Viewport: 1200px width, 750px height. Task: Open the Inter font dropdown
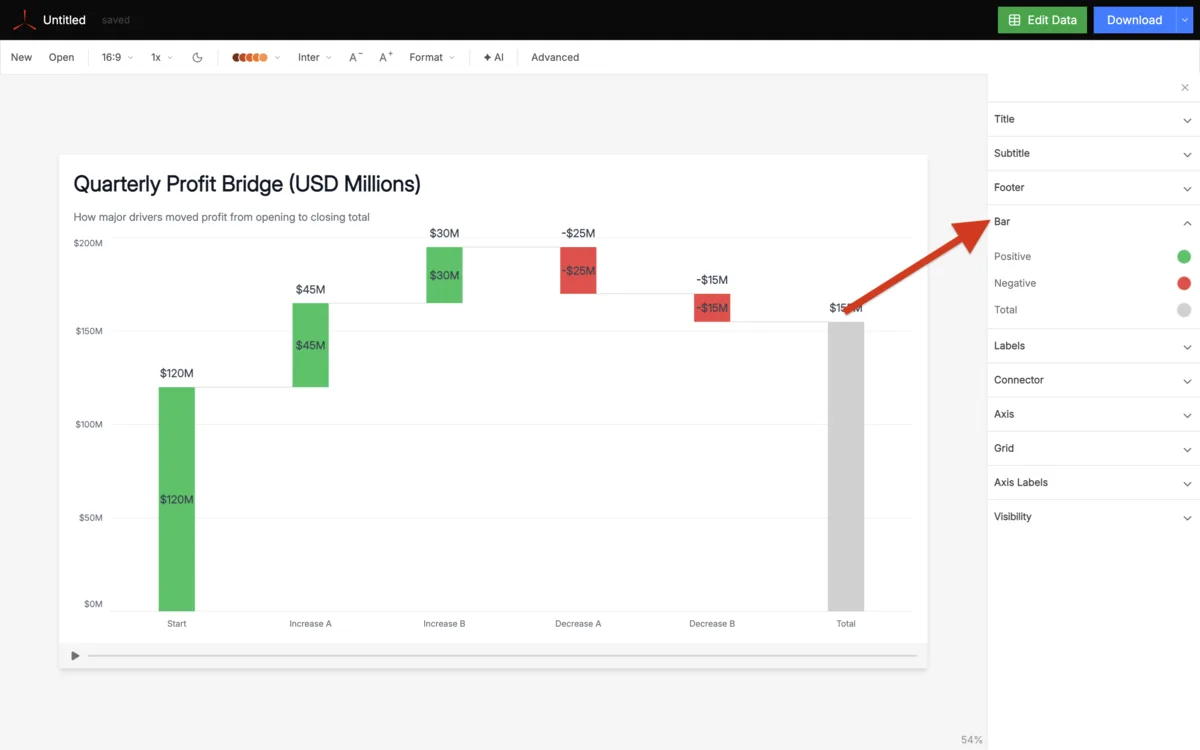pyautogui.click(x=315, y=57)
